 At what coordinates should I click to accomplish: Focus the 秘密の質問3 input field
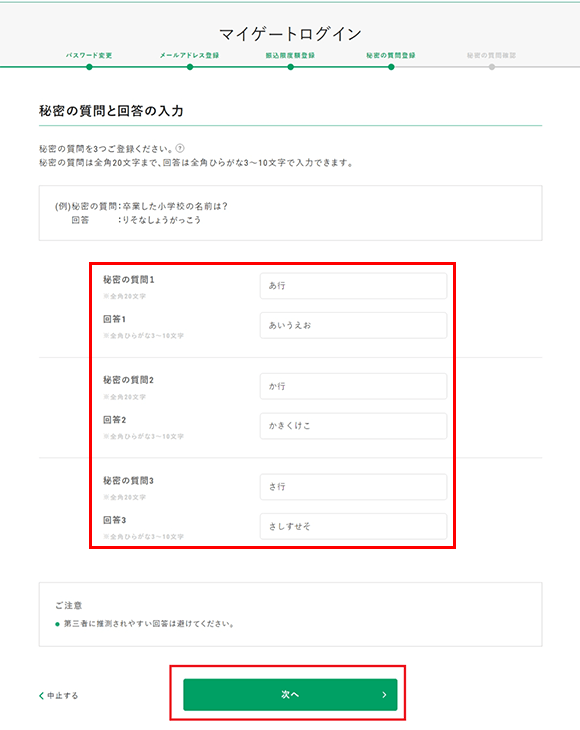[353, 487]
